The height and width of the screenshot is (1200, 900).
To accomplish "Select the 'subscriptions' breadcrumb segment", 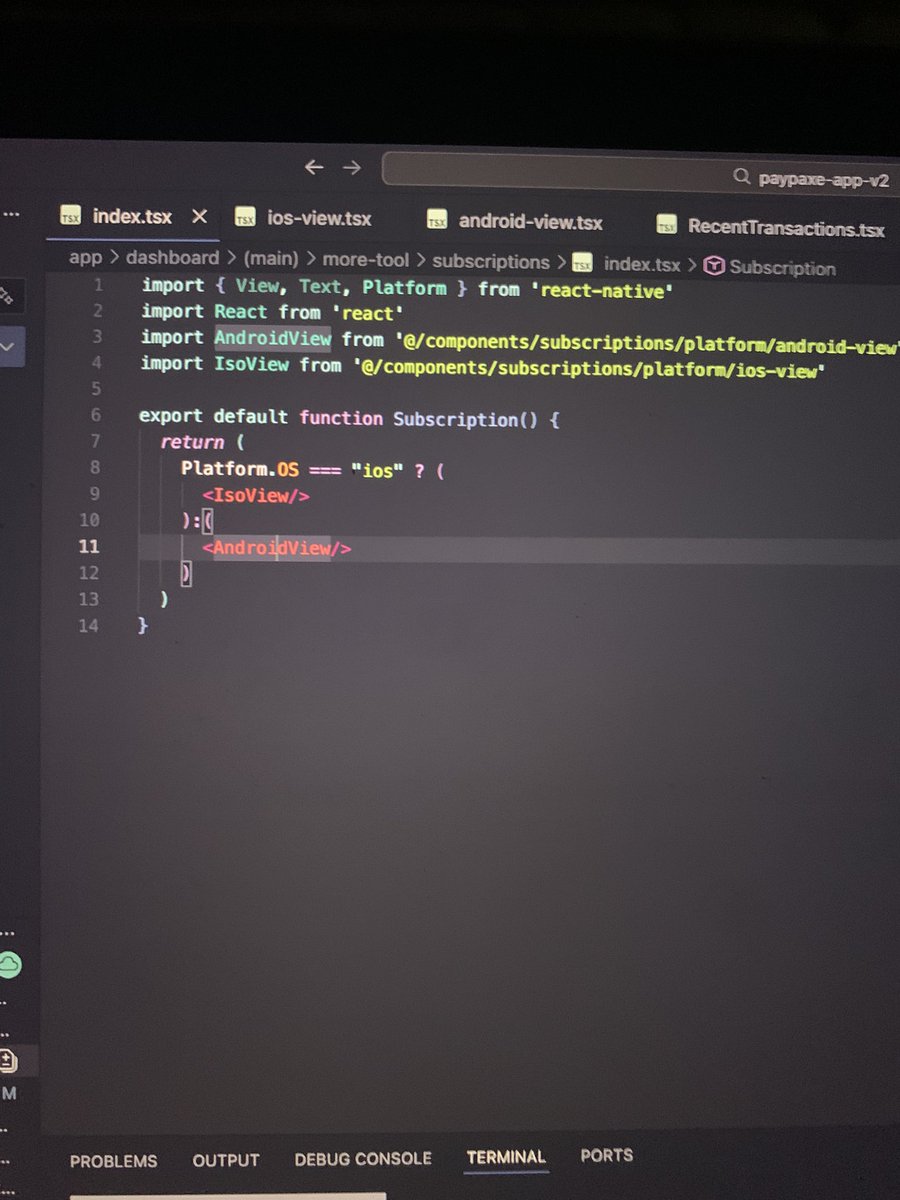I will [x=491, y=262].
